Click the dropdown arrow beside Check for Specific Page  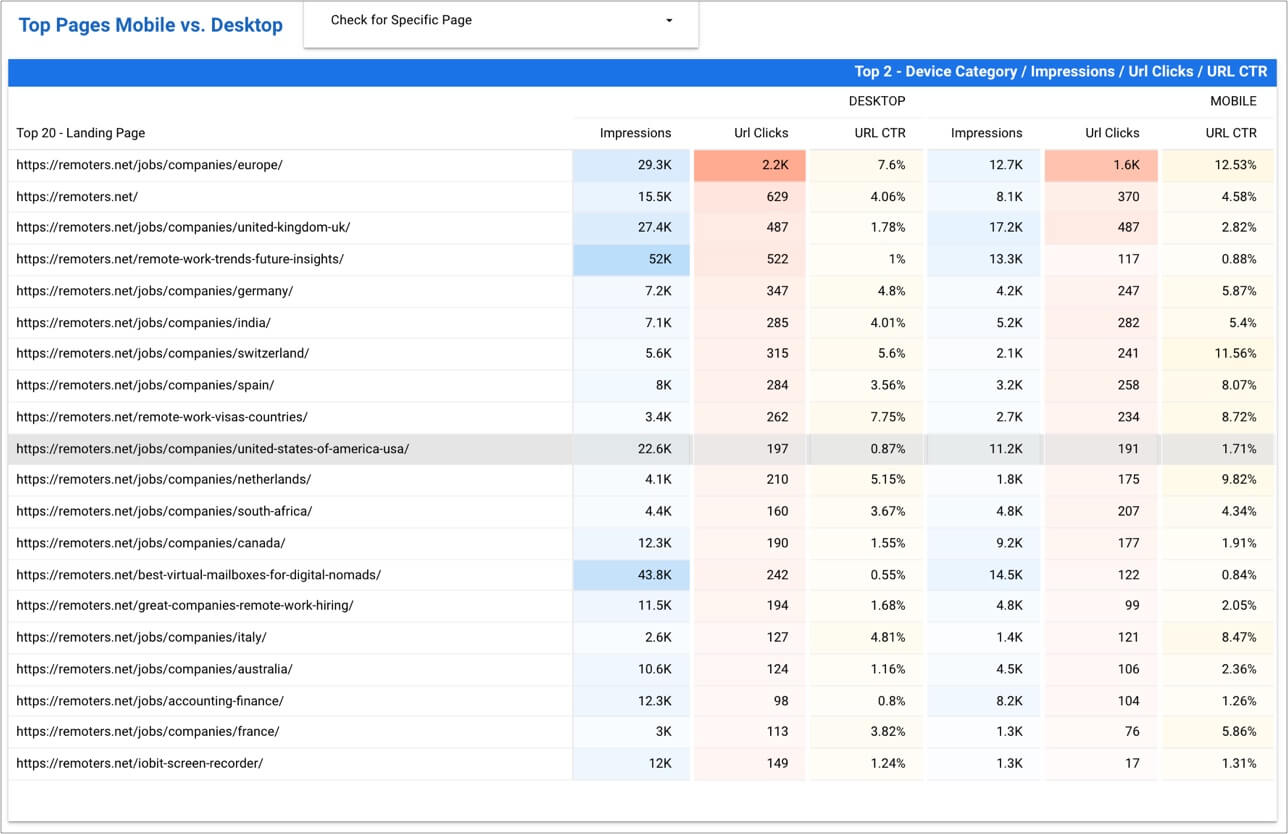(669, 20)
